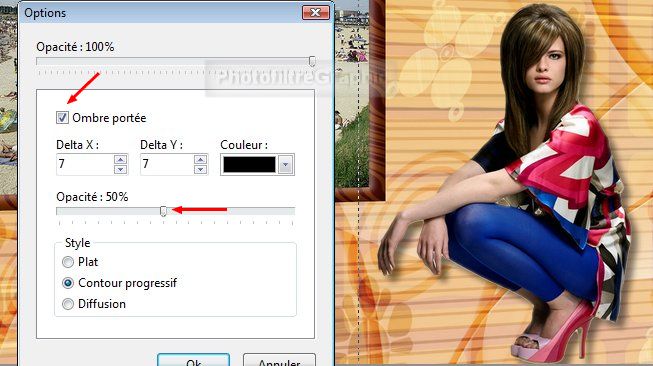This screenshot has height=366, width=653.
Task: Click the shadow Opacité 50% slider handle
Action: pos(163,211)
